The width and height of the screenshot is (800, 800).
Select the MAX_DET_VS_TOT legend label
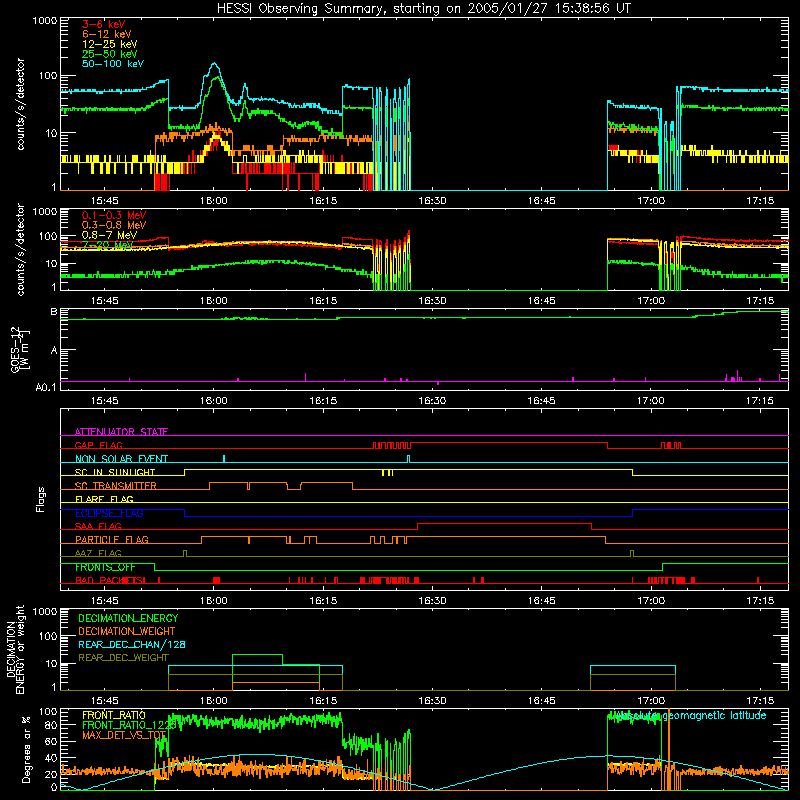tap(124, 735)
